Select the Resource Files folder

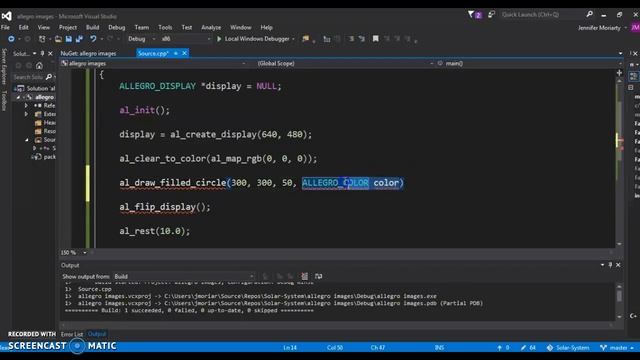[45, 131]
